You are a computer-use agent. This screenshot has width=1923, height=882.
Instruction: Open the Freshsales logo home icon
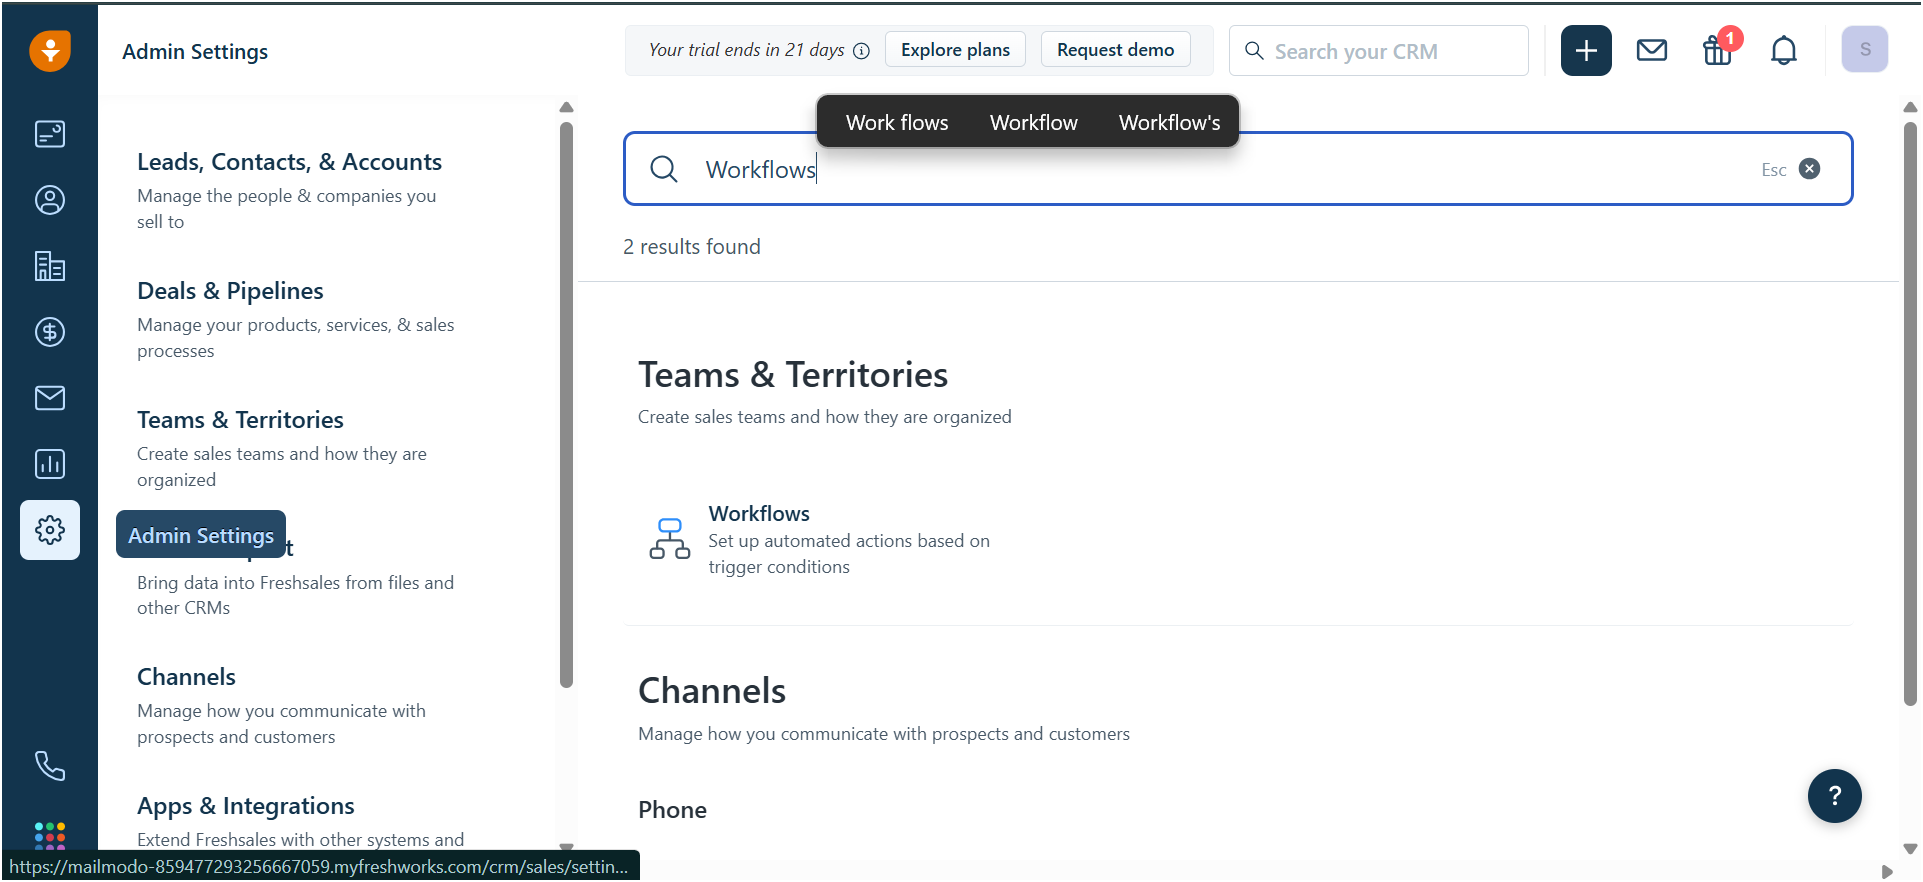[x=50, y=50]
